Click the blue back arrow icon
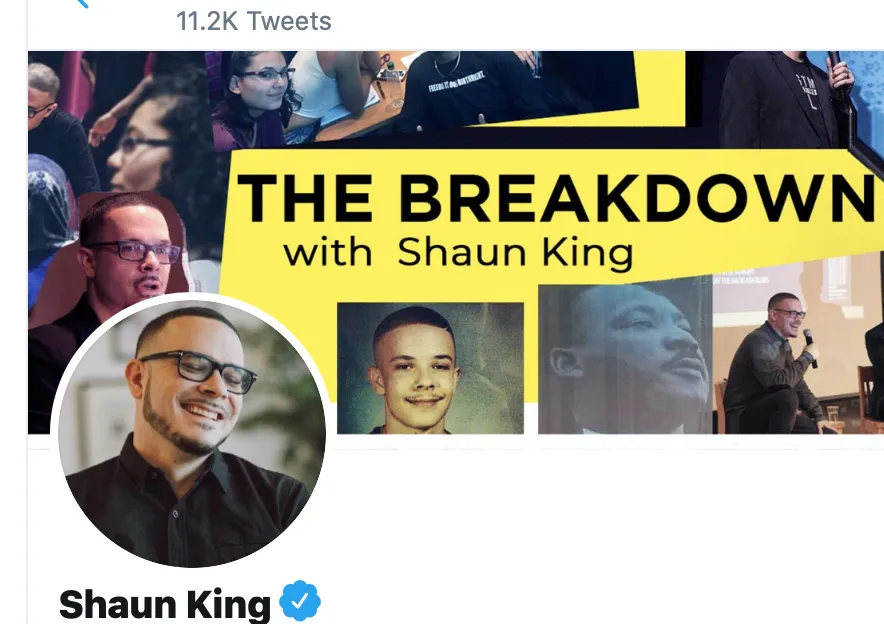The width and height of the screenshot is (884, 624). point(83,3)
